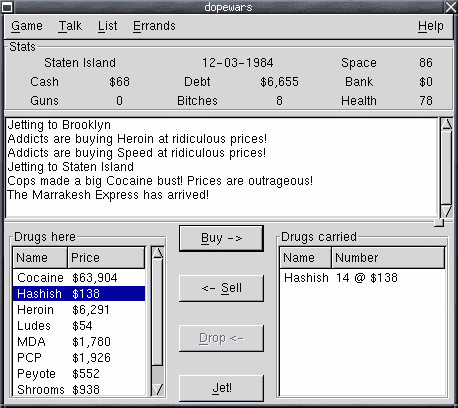
Task: Select Cocaine in the Drugs here list
Action: (x=79, y=278)
